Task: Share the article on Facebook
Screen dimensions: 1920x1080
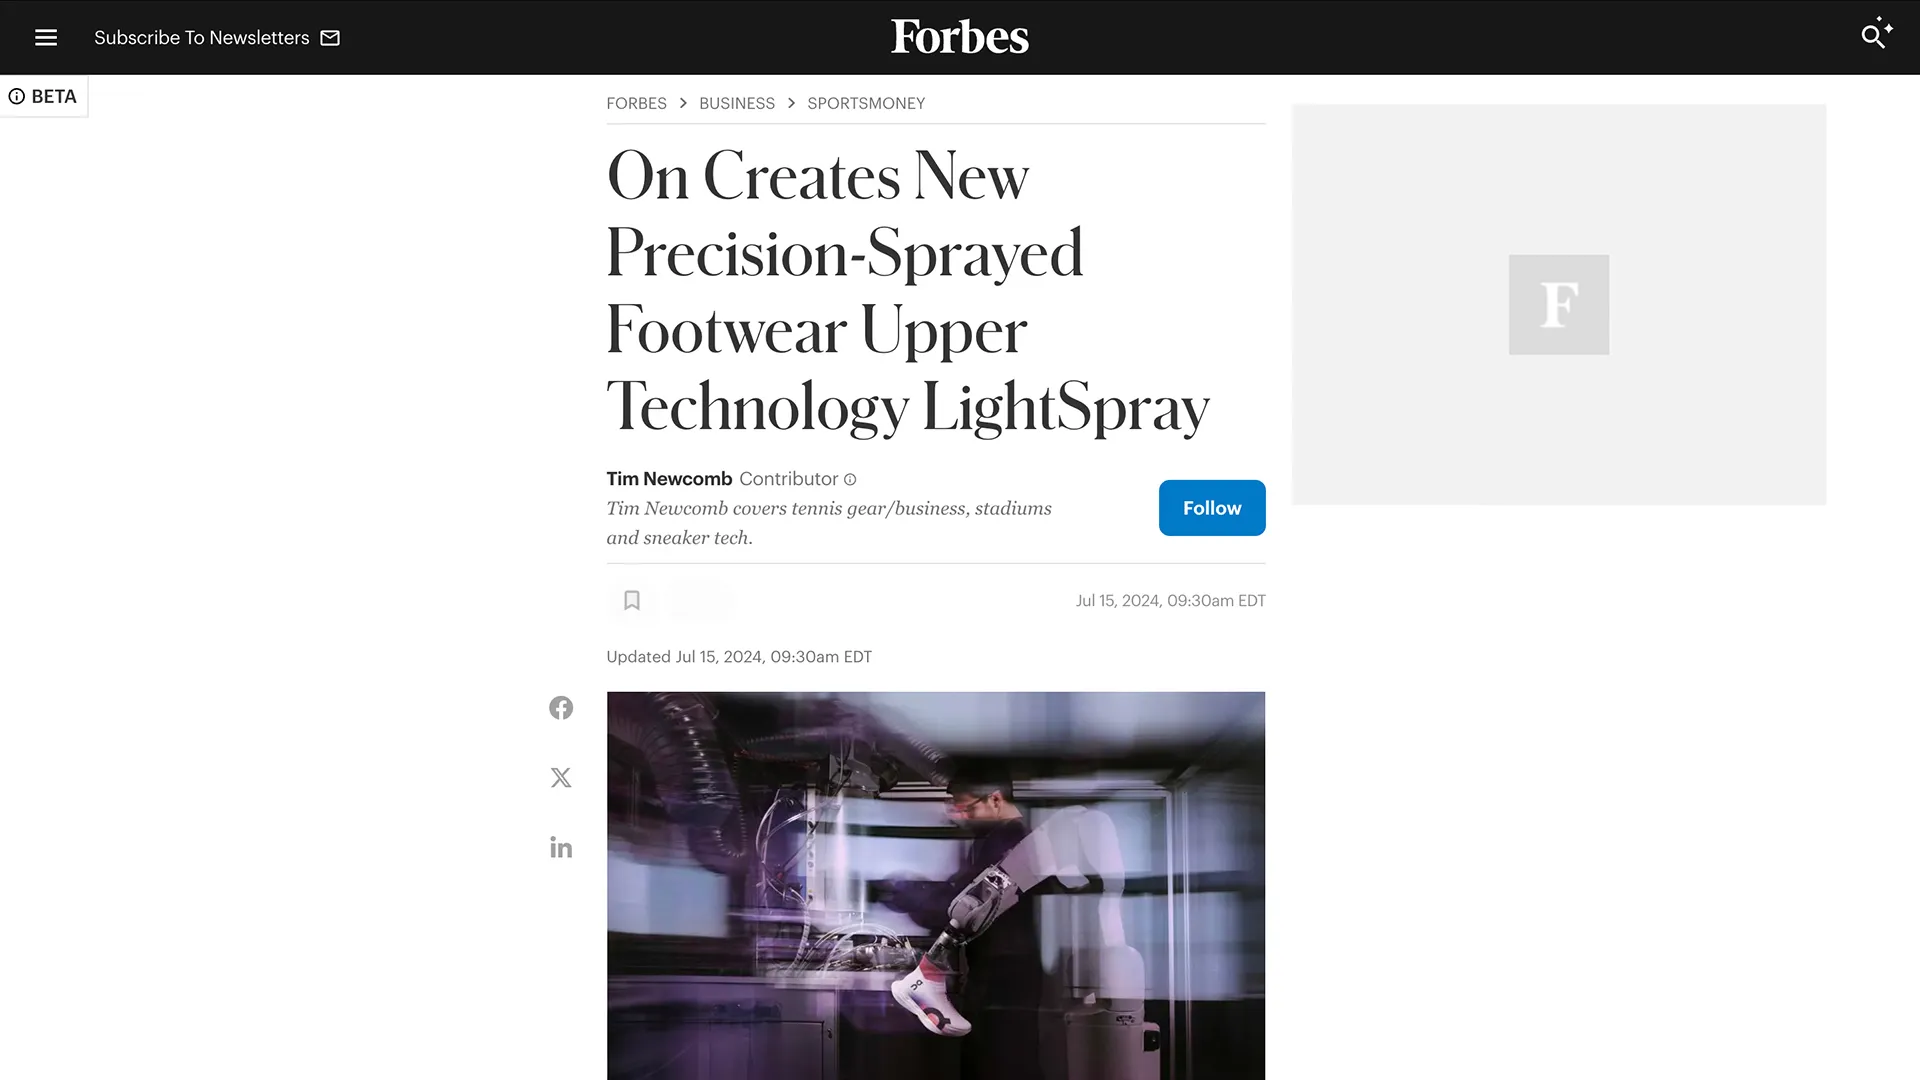Action: coord(561,708)
